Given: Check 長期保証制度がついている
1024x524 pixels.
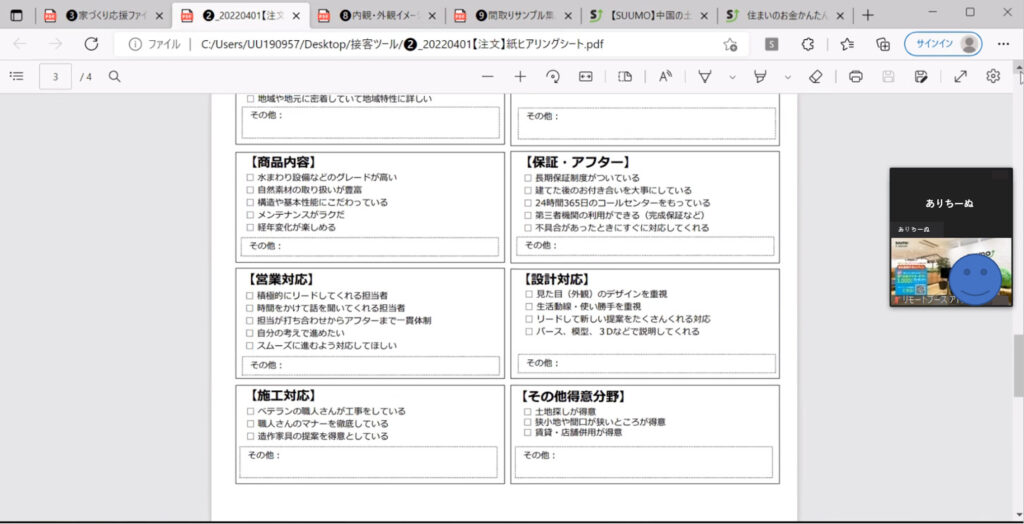Looking at the screenshot, I should coord(528,177).
